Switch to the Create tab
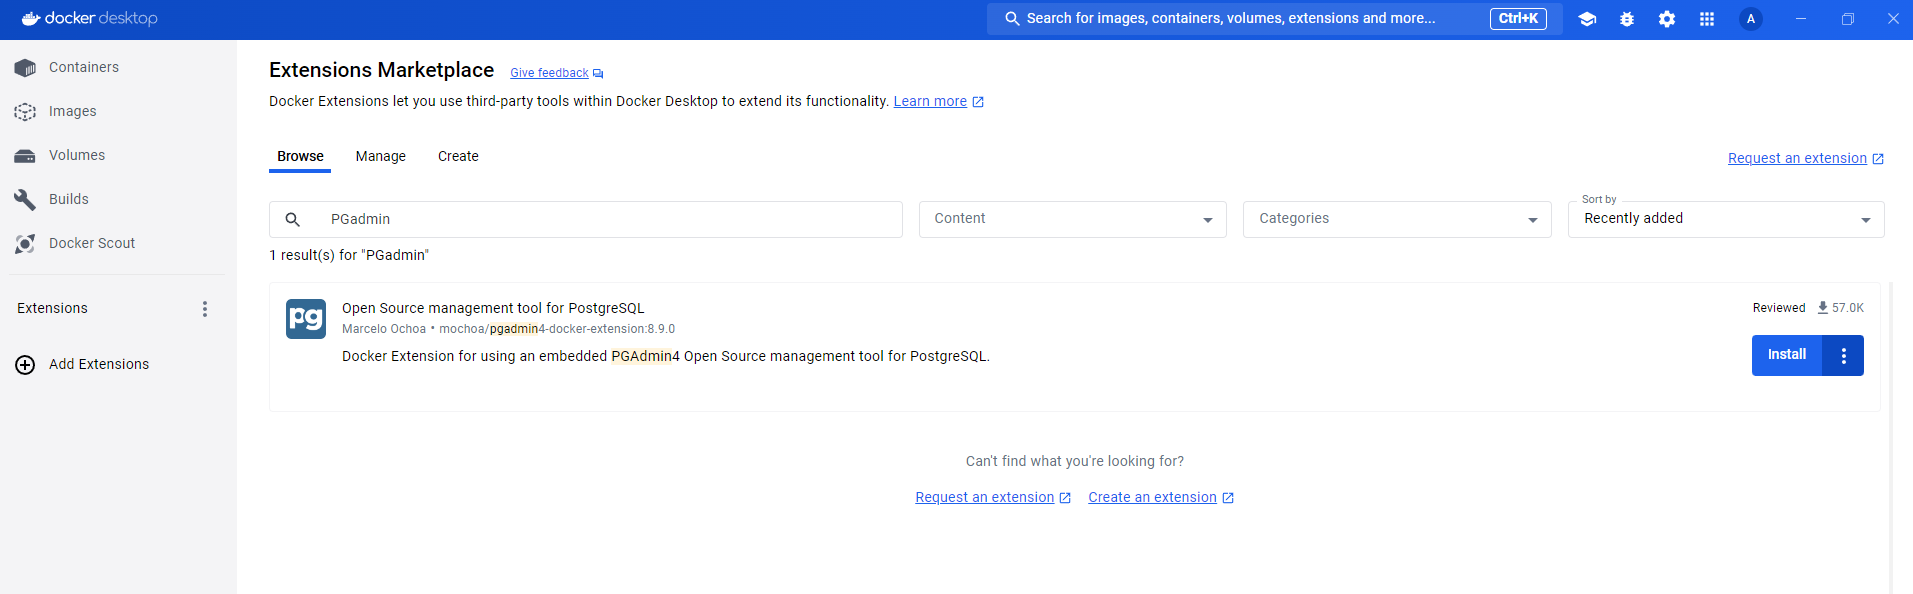 458,156
